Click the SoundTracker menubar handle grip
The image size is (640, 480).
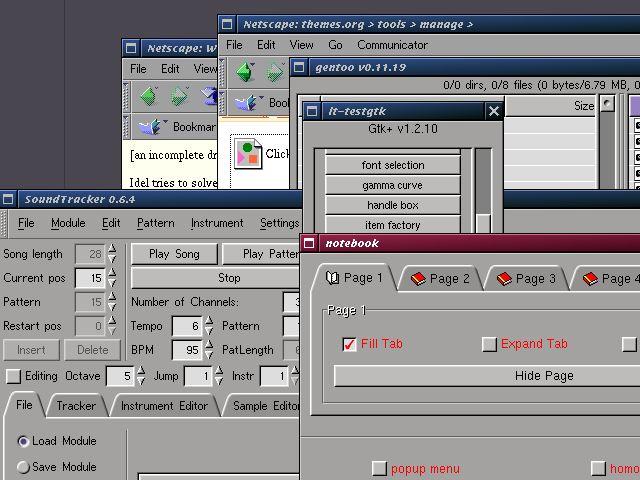click(4, 223)
